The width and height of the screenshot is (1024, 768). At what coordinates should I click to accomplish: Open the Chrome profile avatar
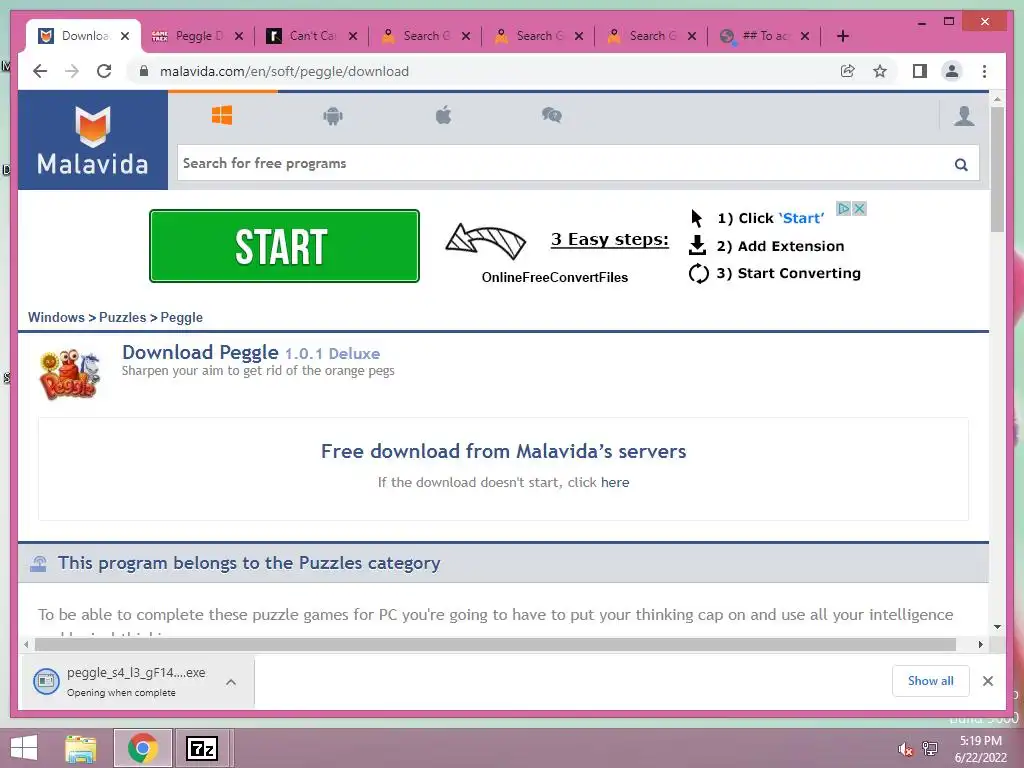pos(952,71)
